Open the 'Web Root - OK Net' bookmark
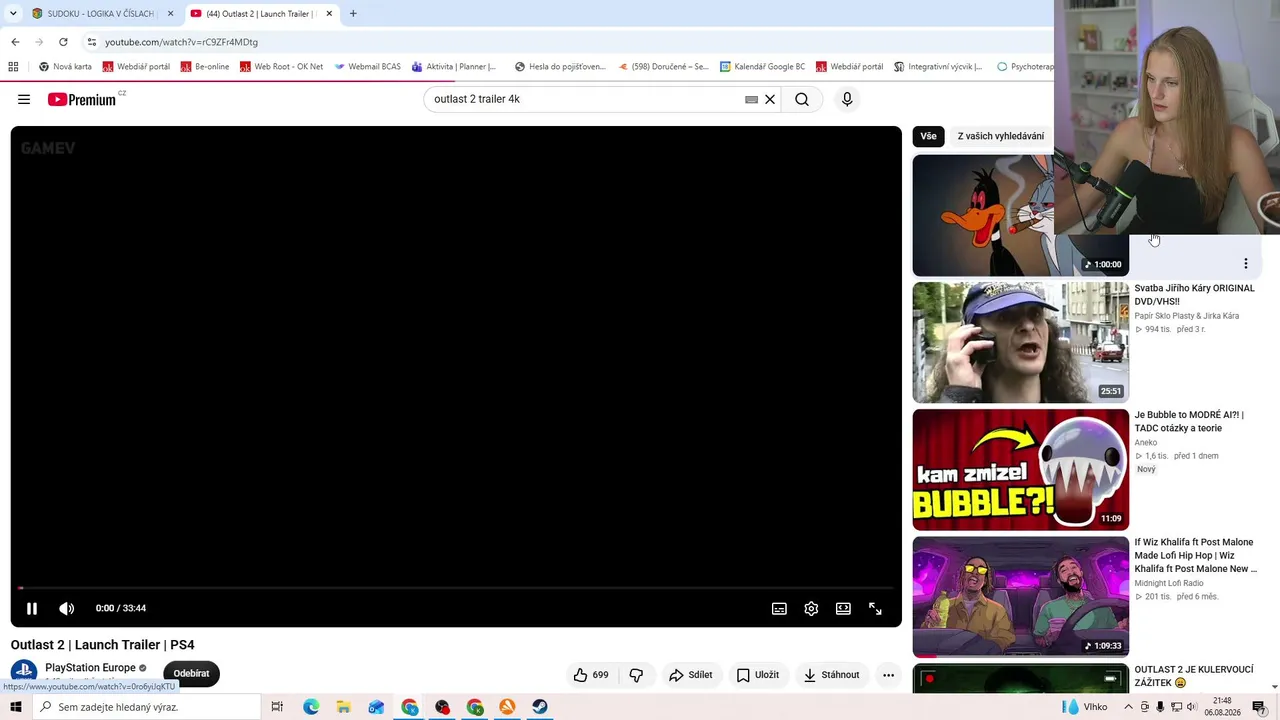The height and width of the screenshot is (720, 1280). tap(282, 67)
